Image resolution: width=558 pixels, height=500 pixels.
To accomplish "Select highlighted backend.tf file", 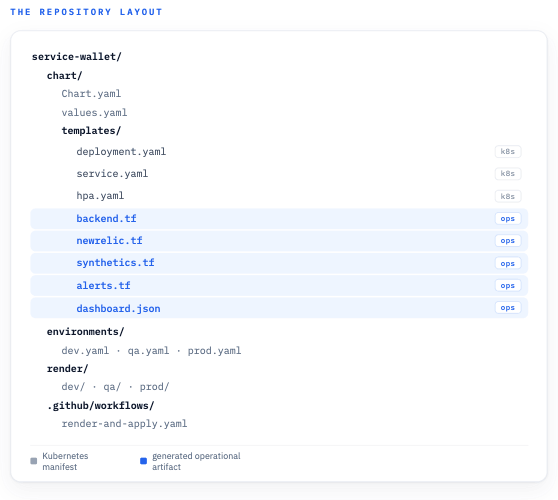I will pyautogui.click(x=279, y=219).
